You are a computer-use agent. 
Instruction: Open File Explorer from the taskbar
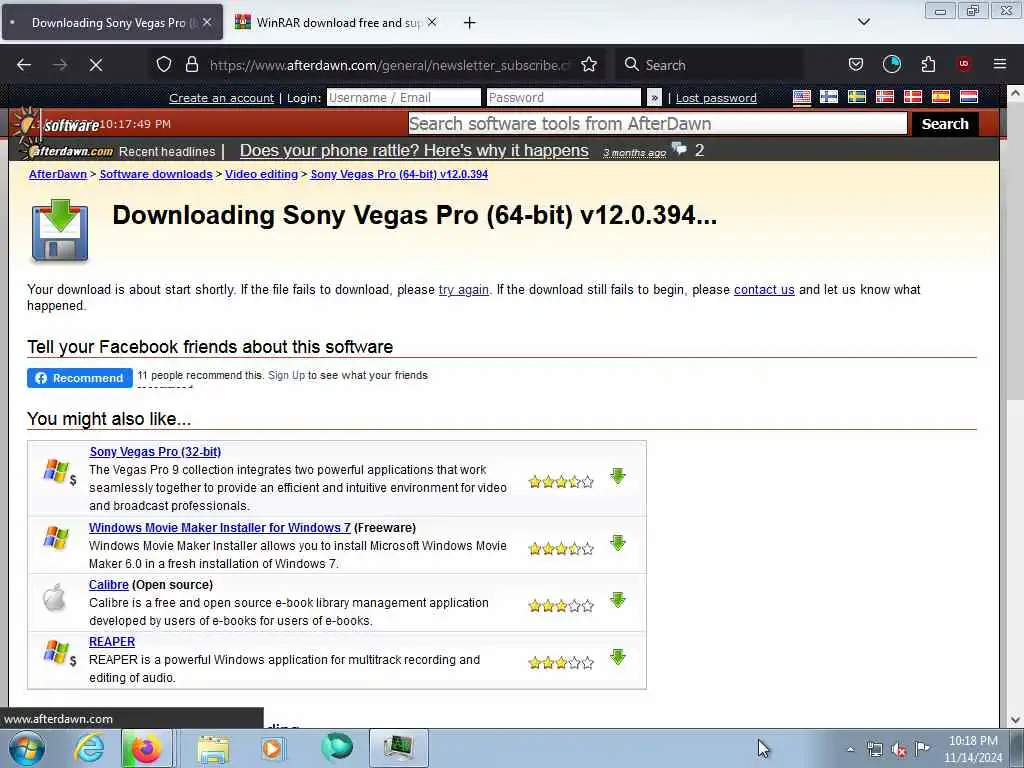tap(214, 748)
